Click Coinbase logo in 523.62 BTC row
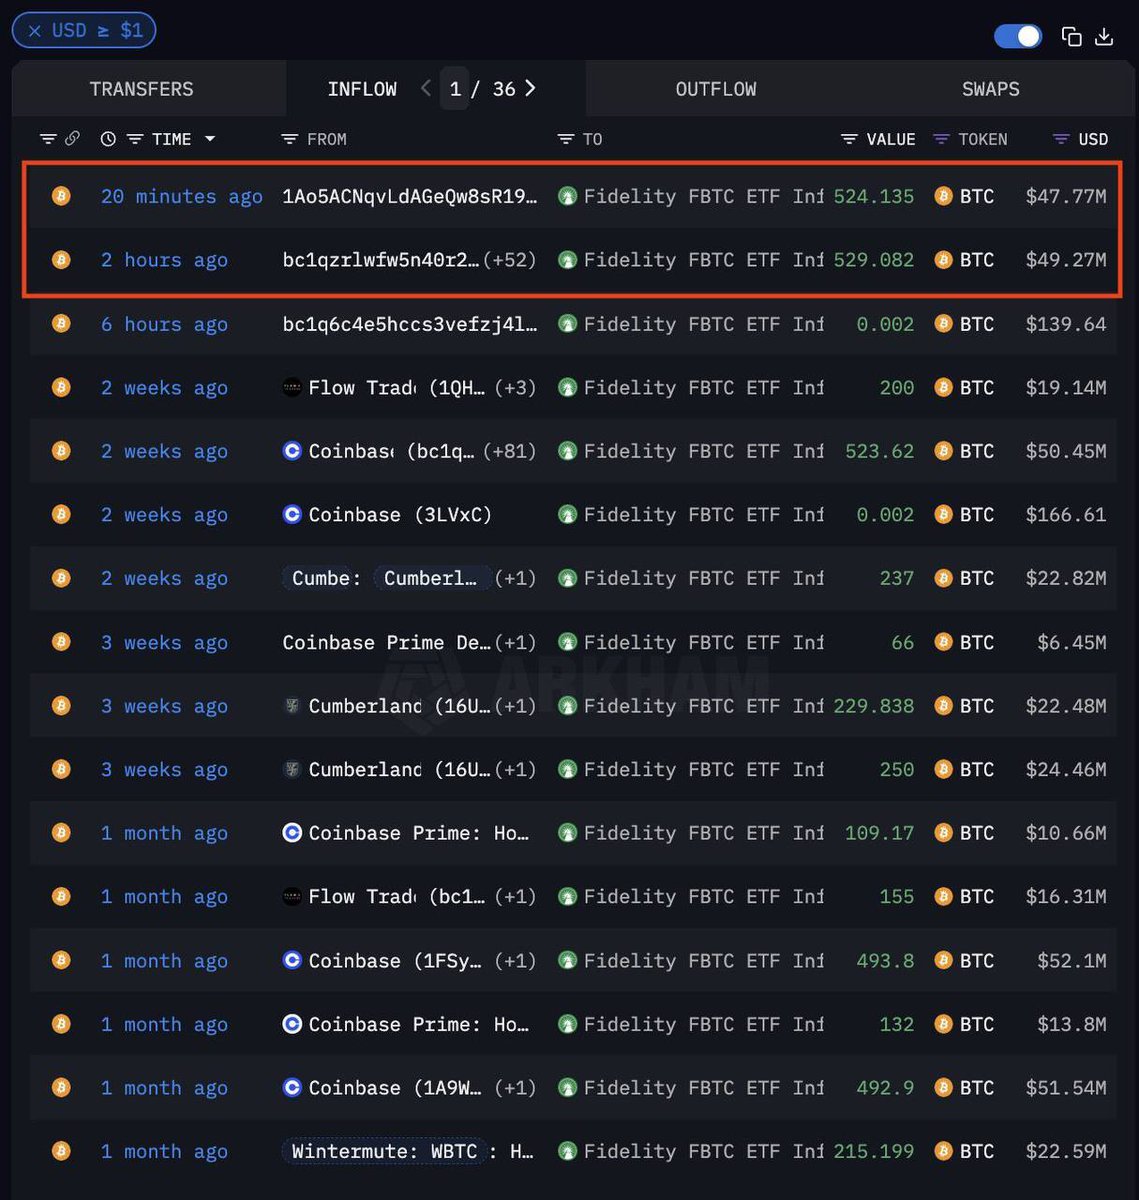The image size is (1139, 1200). pos(292,451)
